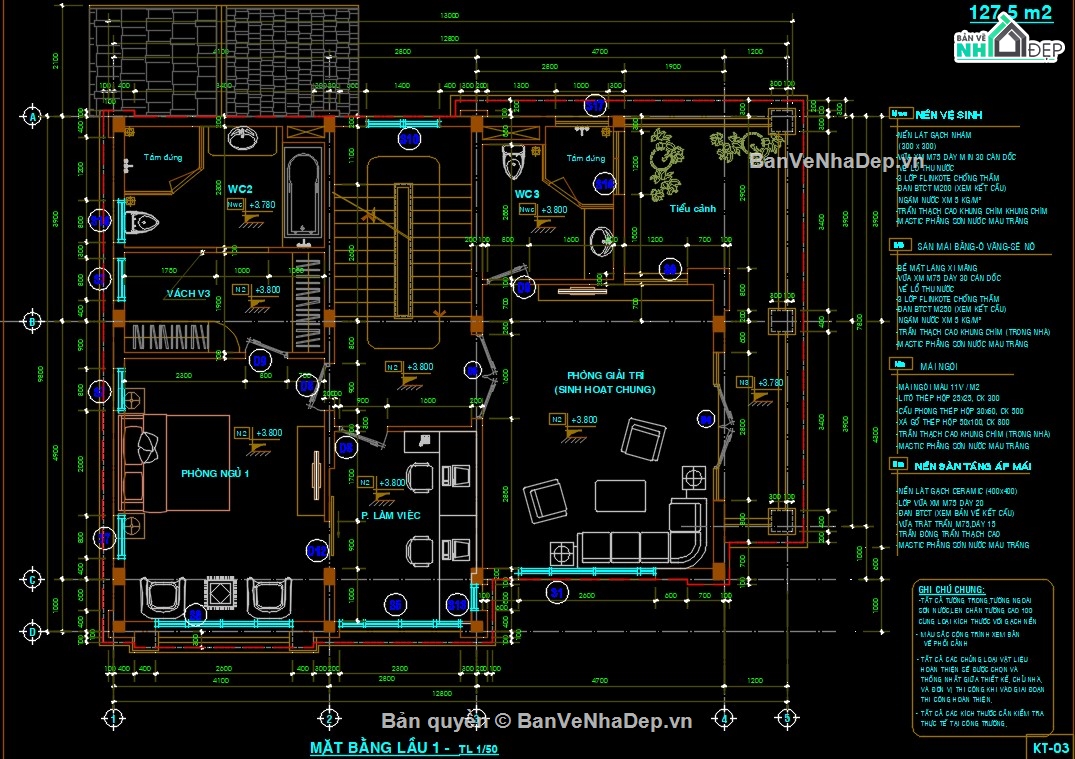Select the PHÒNG NGỦ 1 room label
1075x759 pixels.
click(215, 473)
